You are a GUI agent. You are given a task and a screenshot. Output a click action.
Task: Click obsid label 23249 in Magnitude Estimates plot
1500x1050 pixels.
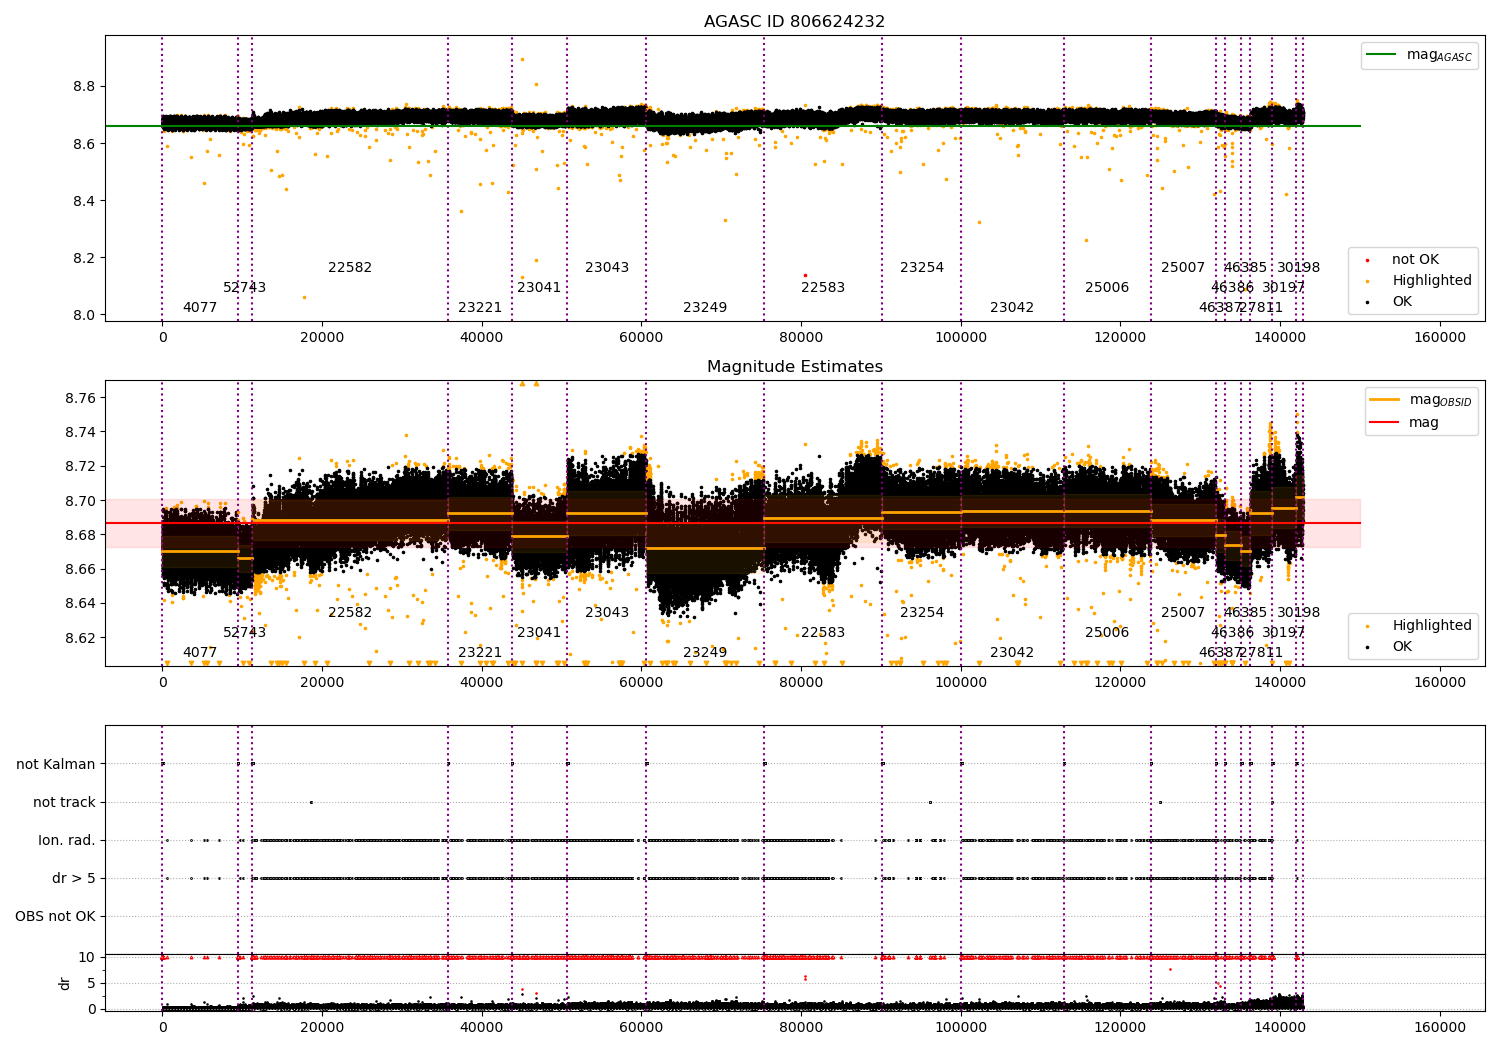coord(705,652)
